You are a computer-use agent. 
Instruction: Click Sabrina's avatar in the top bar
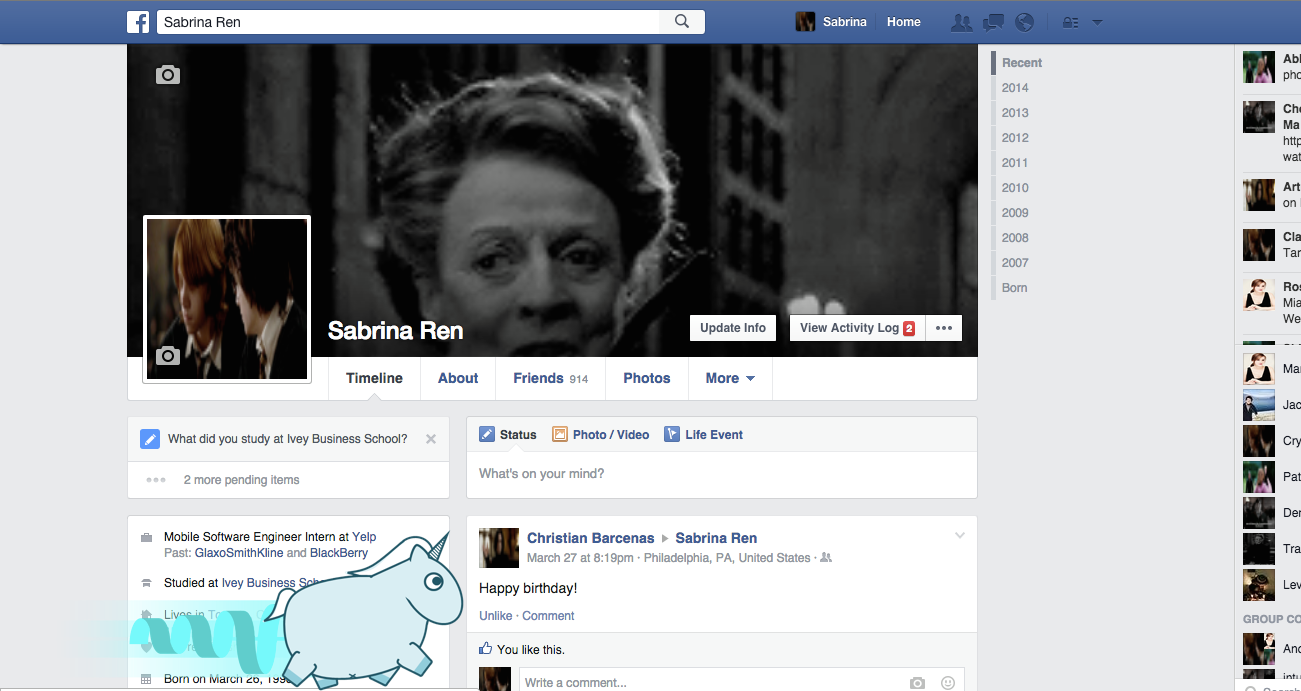[x=805, y=22]
